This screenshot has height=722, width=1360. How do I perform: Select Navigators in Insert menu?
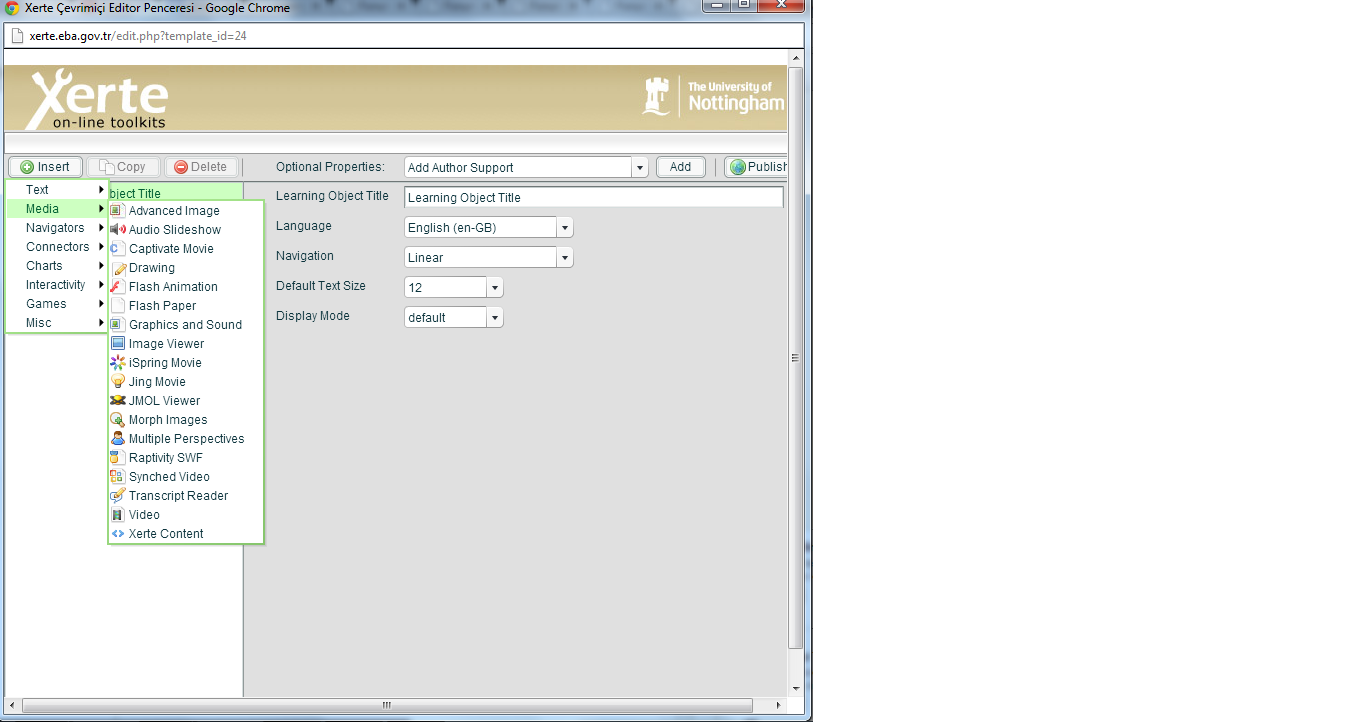(x=57, y=228)
